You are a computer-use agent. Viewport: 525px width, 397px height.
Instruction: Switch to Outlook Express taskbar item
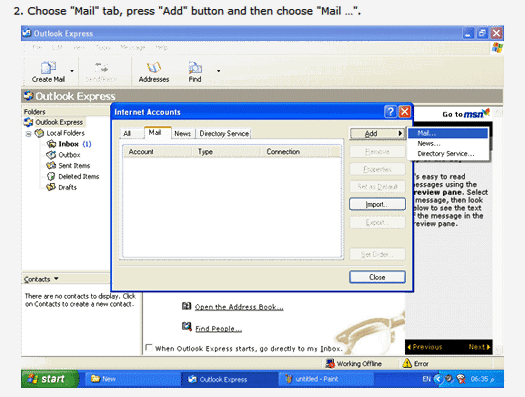pyautogui.click(x=230, y=379)
